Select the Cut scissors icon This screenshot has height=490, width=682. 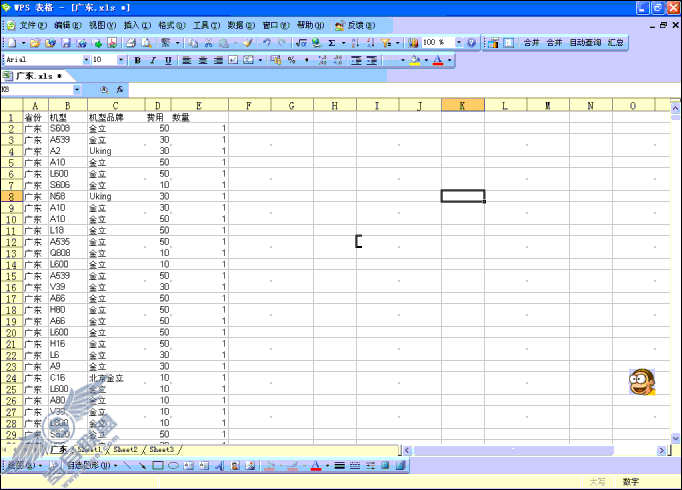(209, 43)
